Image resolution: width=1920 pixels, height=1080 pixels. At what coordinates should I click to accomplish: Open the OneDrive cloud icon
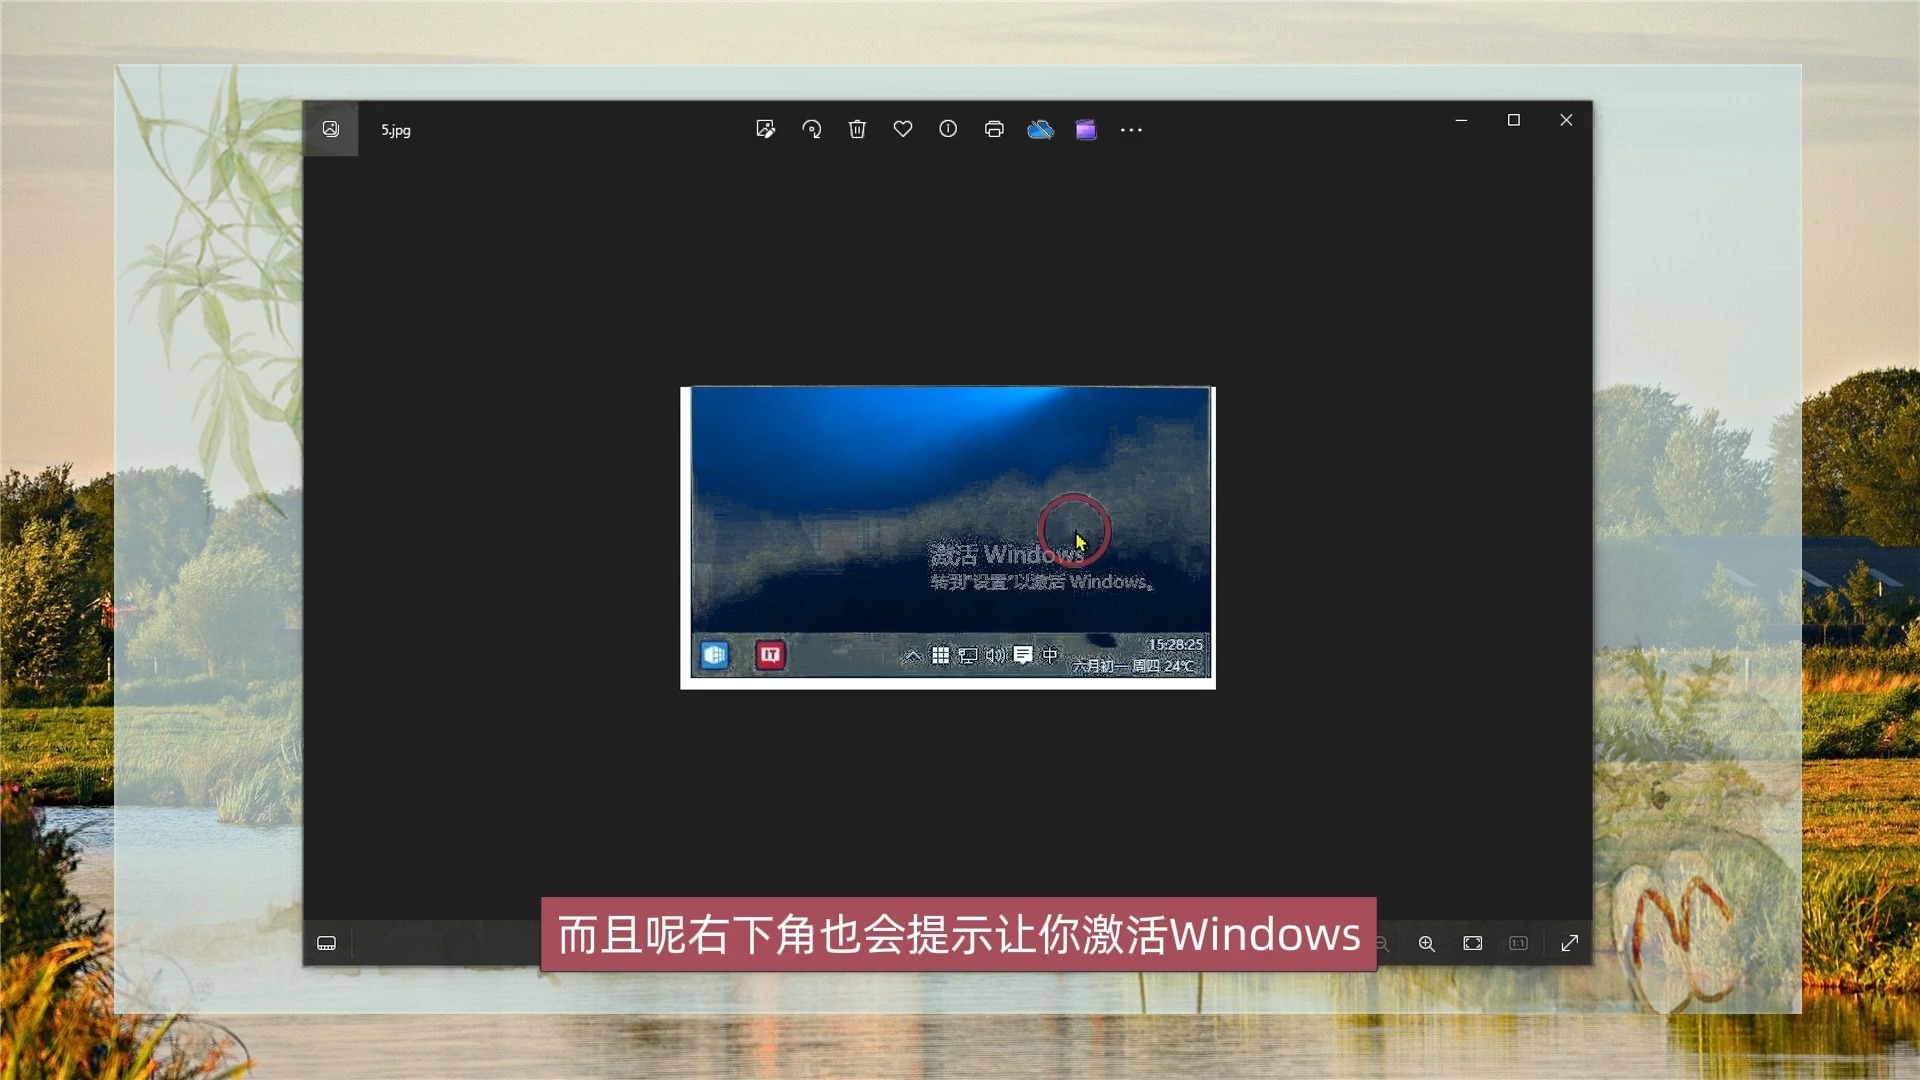[x=1040, y=129]
